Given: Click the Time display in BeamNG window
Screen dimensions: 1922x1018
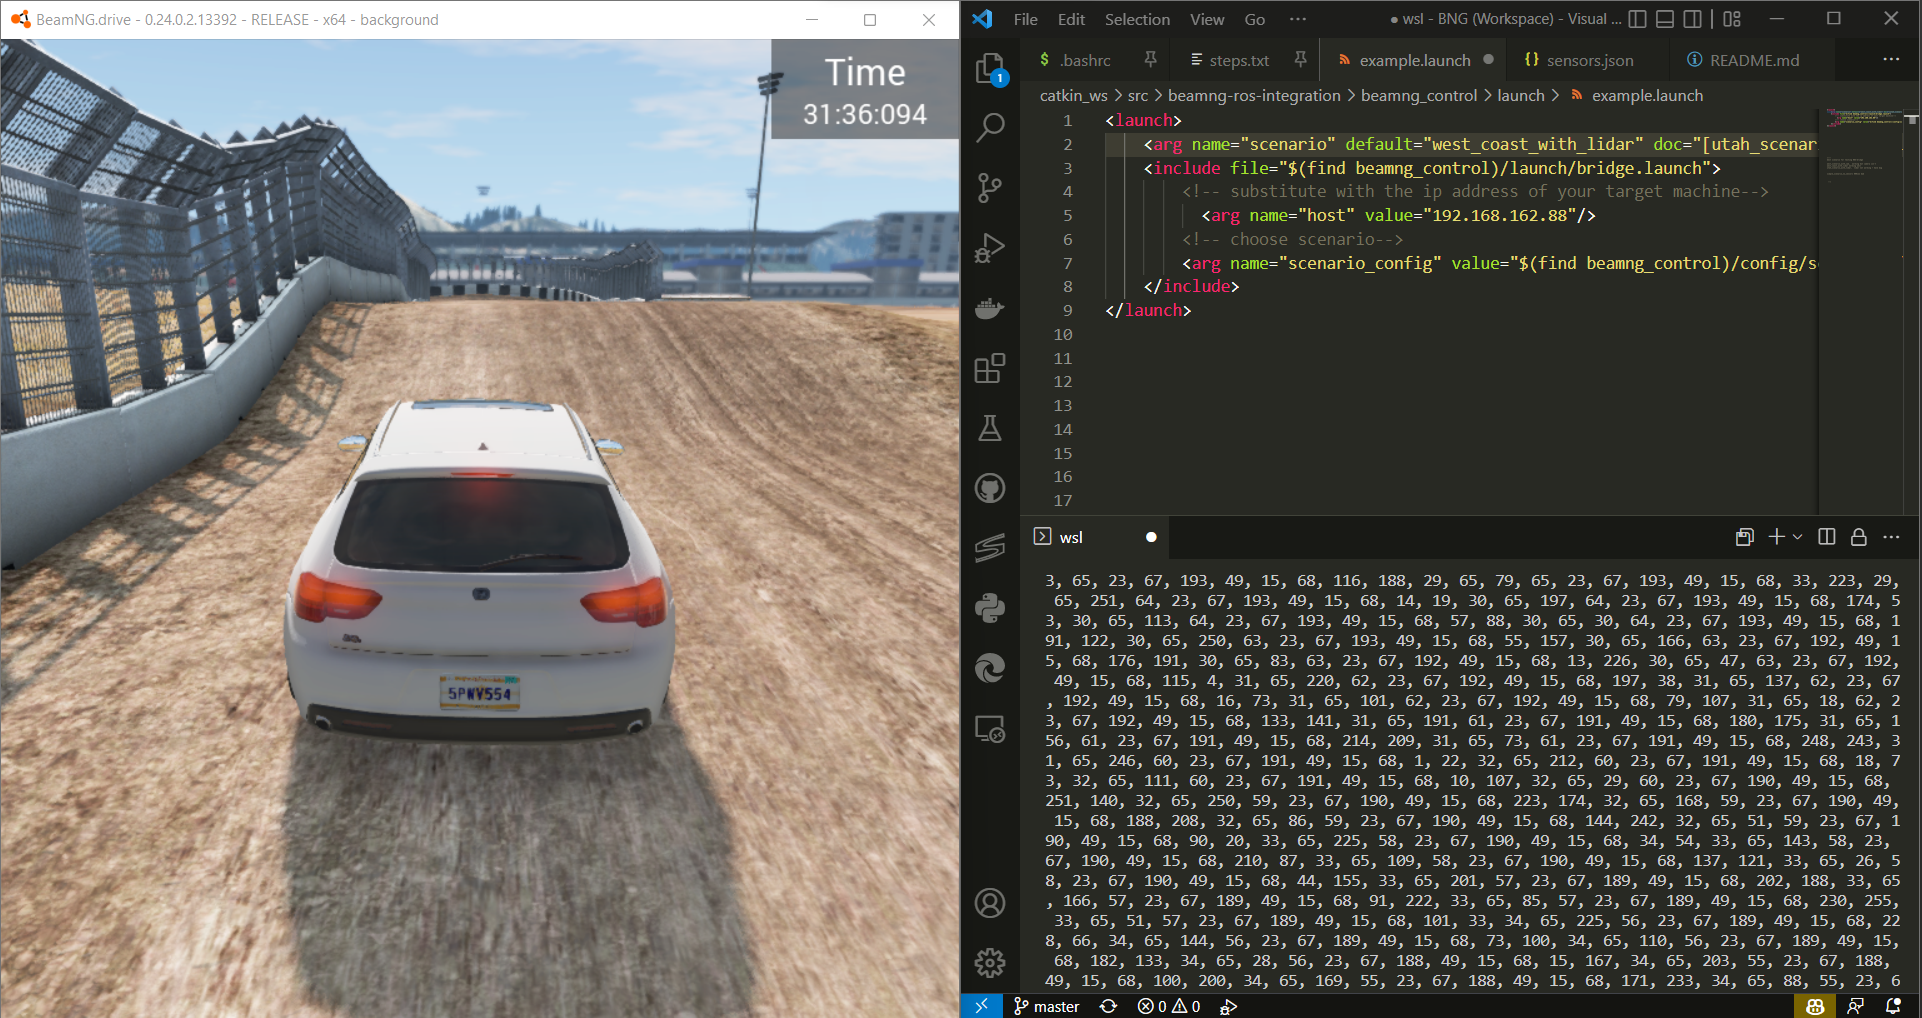Looking at the screenshot, I should (x=865, y=90).
